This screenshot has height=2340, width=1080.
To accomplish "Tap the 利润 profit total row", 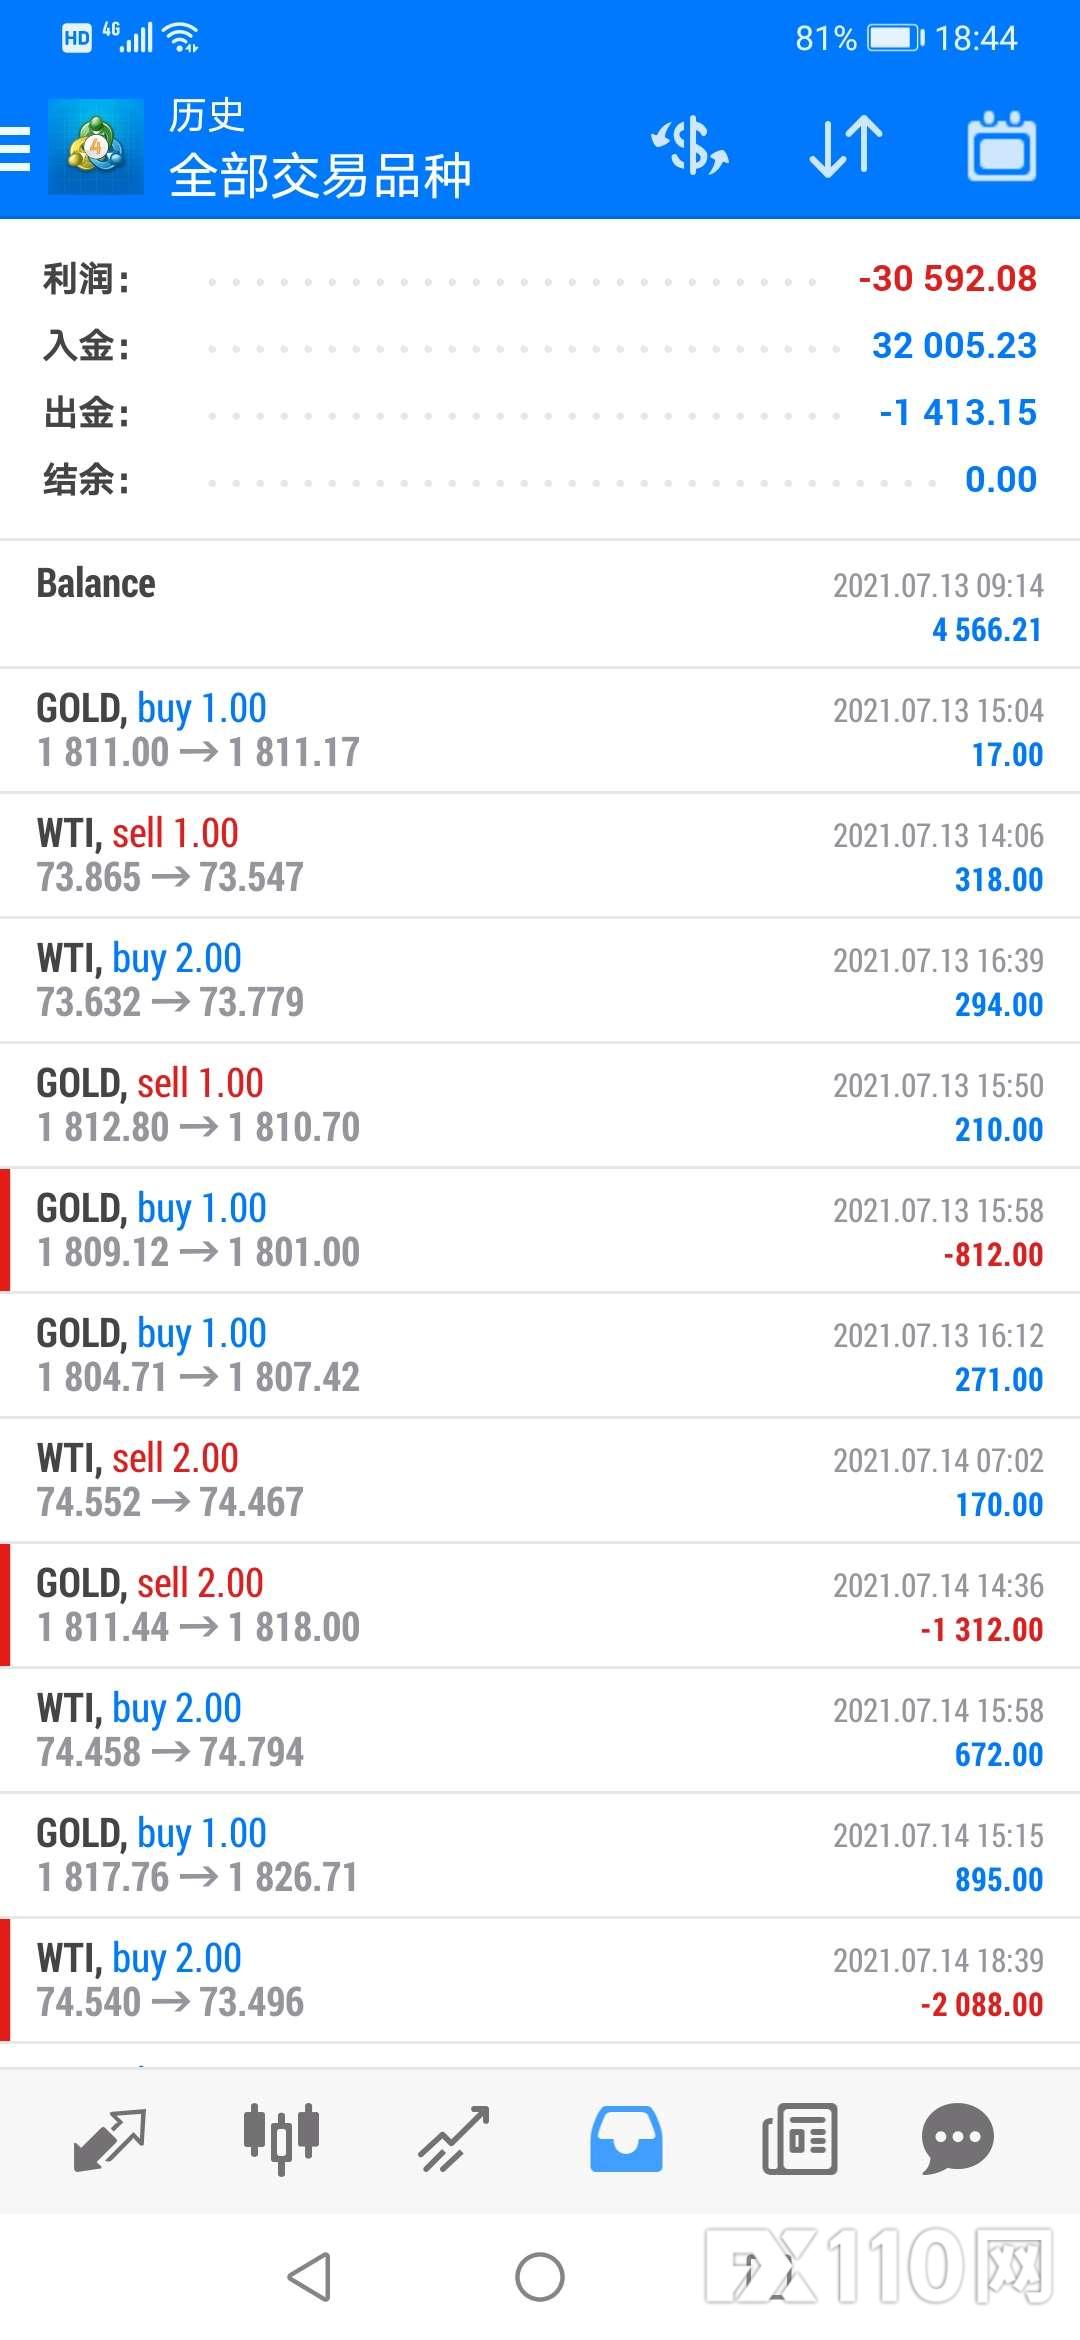I will (540, 279).
